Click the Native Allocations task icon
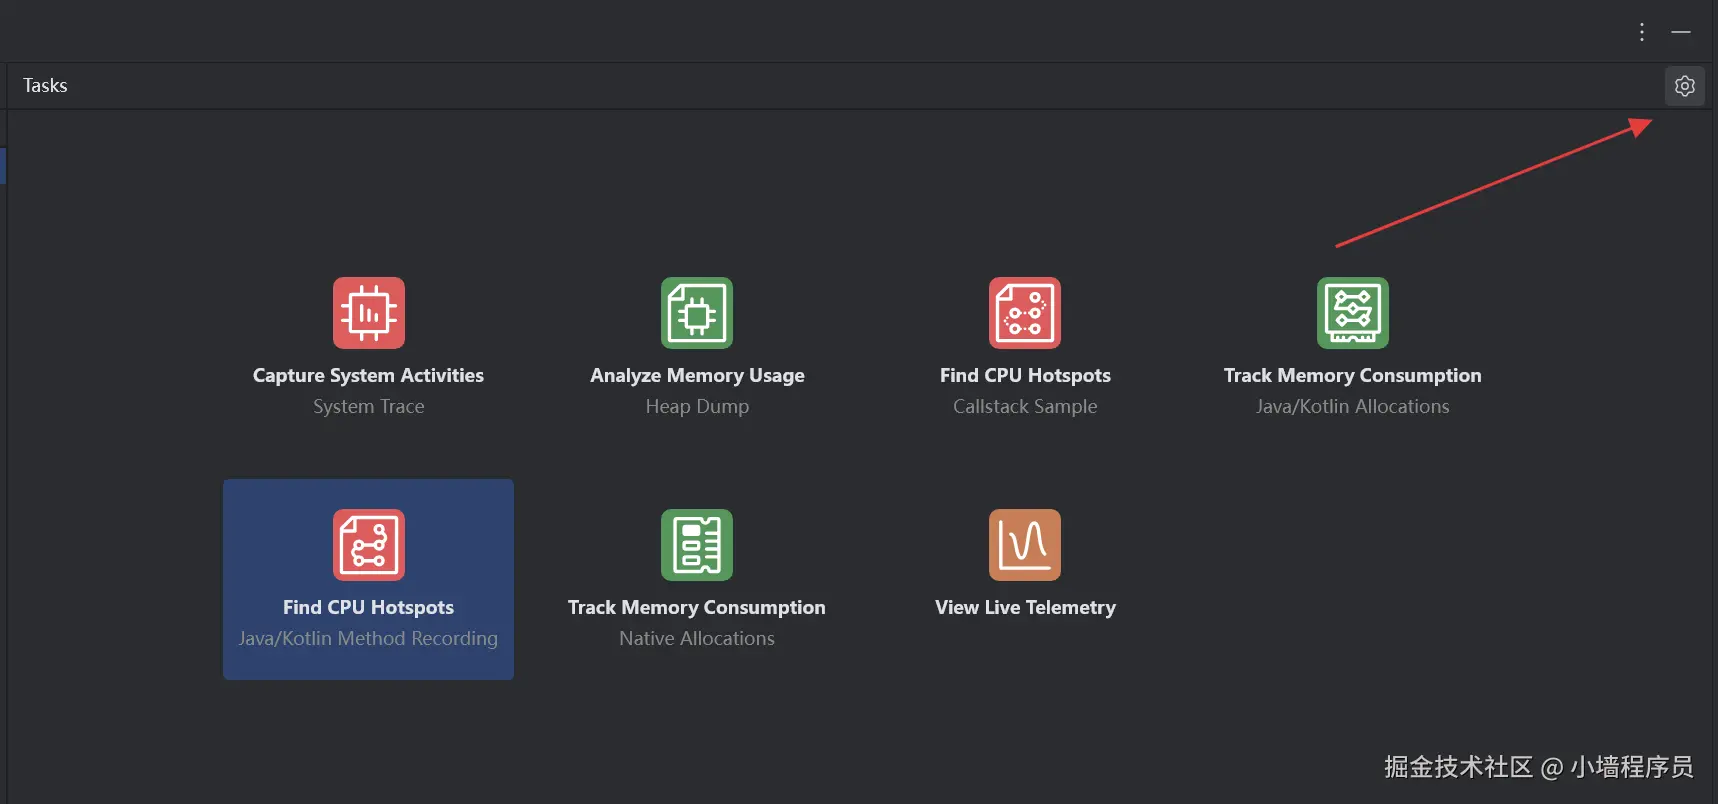The width and height of the screenshot is (1718, 804). click(697, 545)
